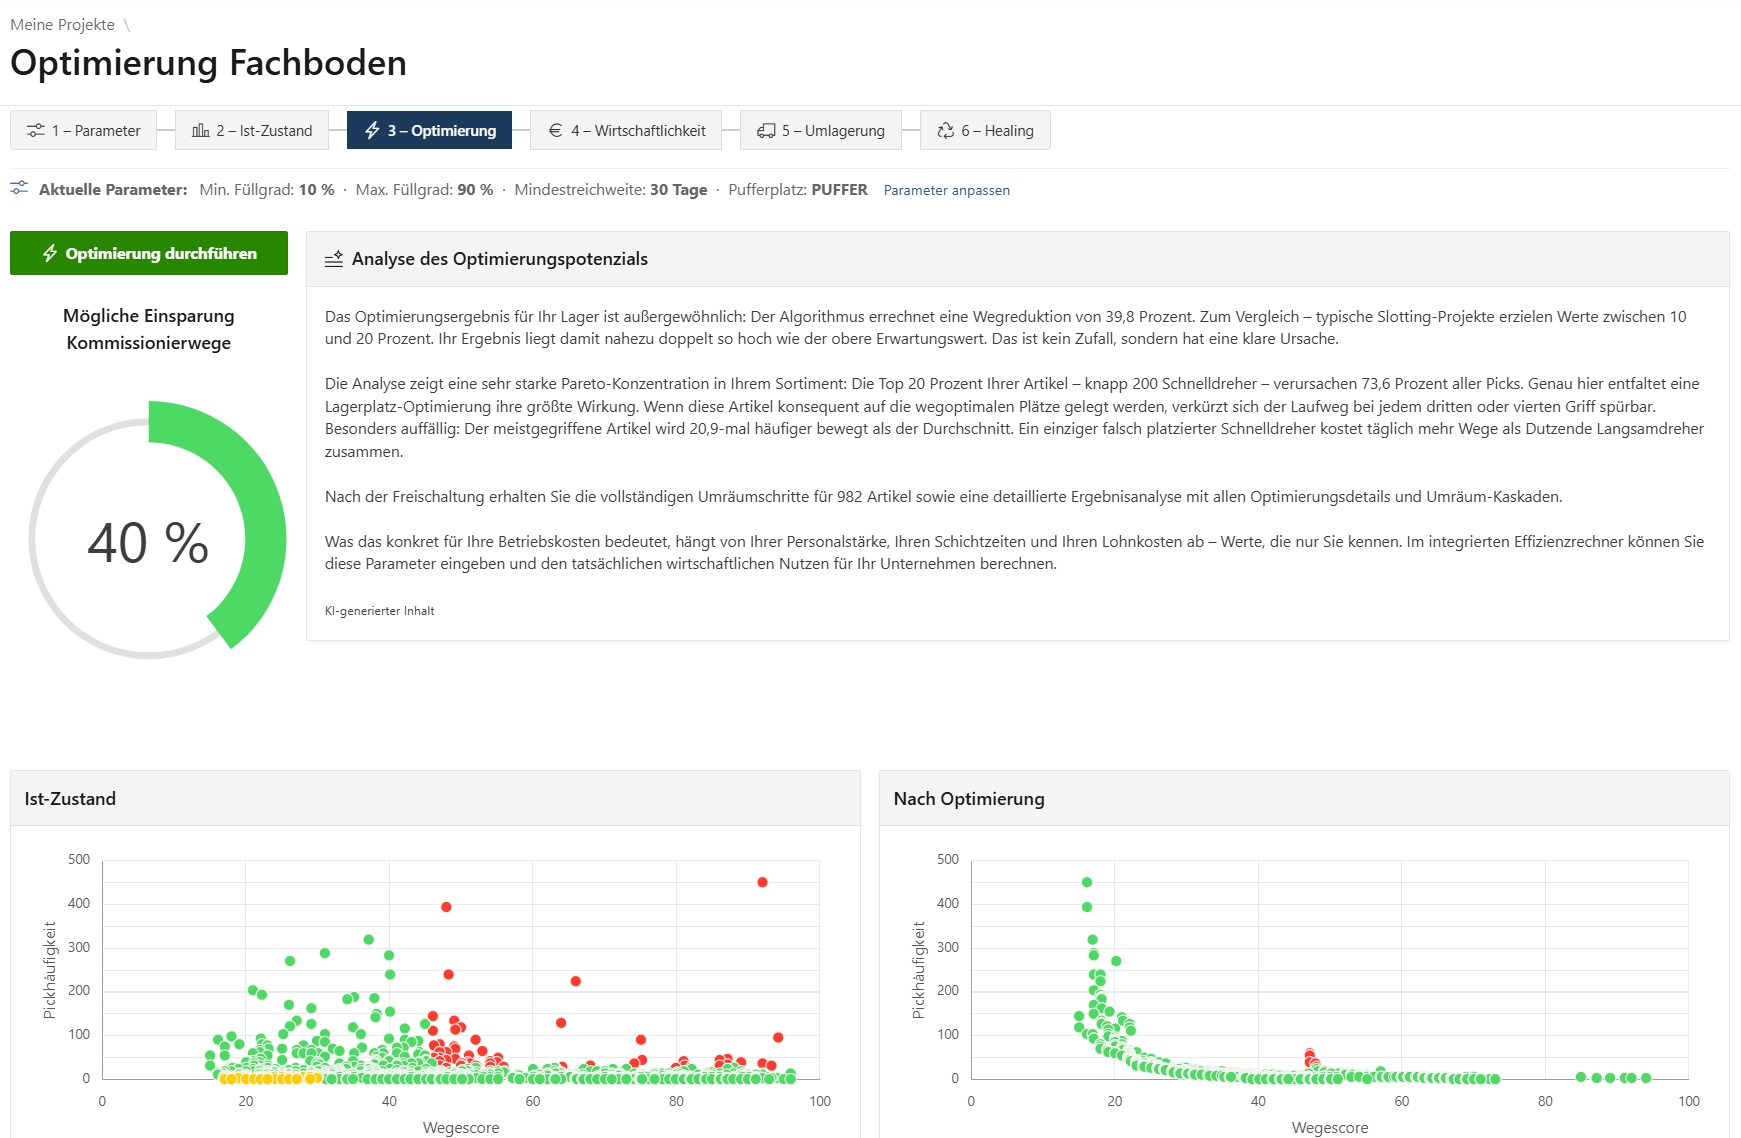This screenshot has width=1741, height=1138.
Task: Run Optimierung durchführen
Action: click(149, 253)
